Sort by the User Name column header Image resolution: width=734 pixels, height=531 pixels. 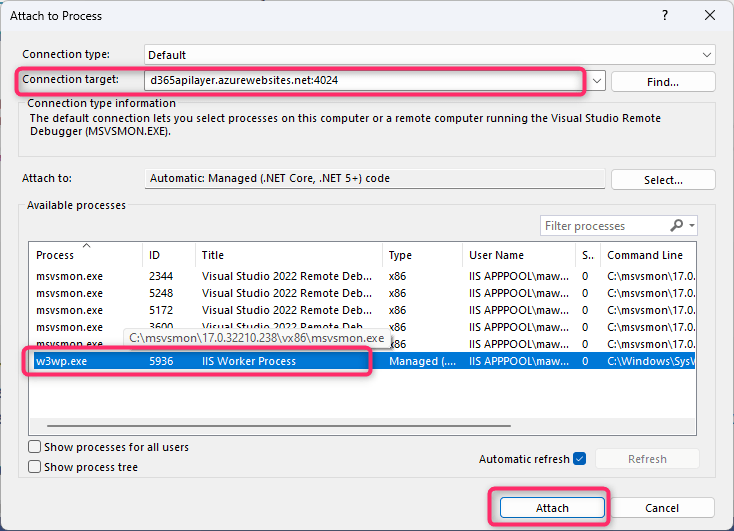[496, 255]
